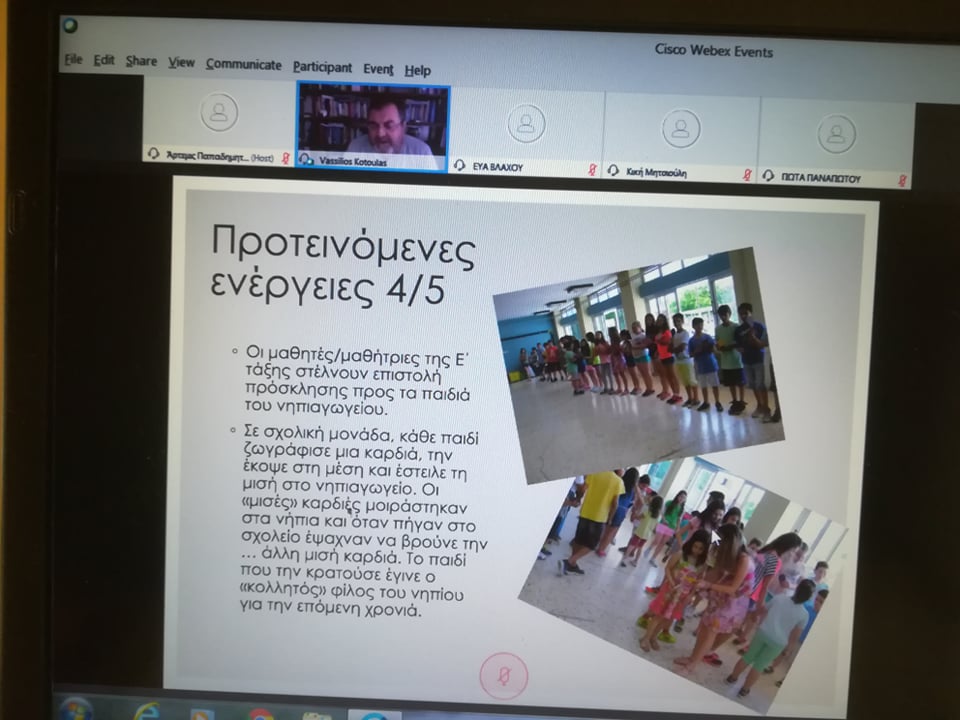
Task: Expand the Communicate menu
Action: click(x=243, y=65)
